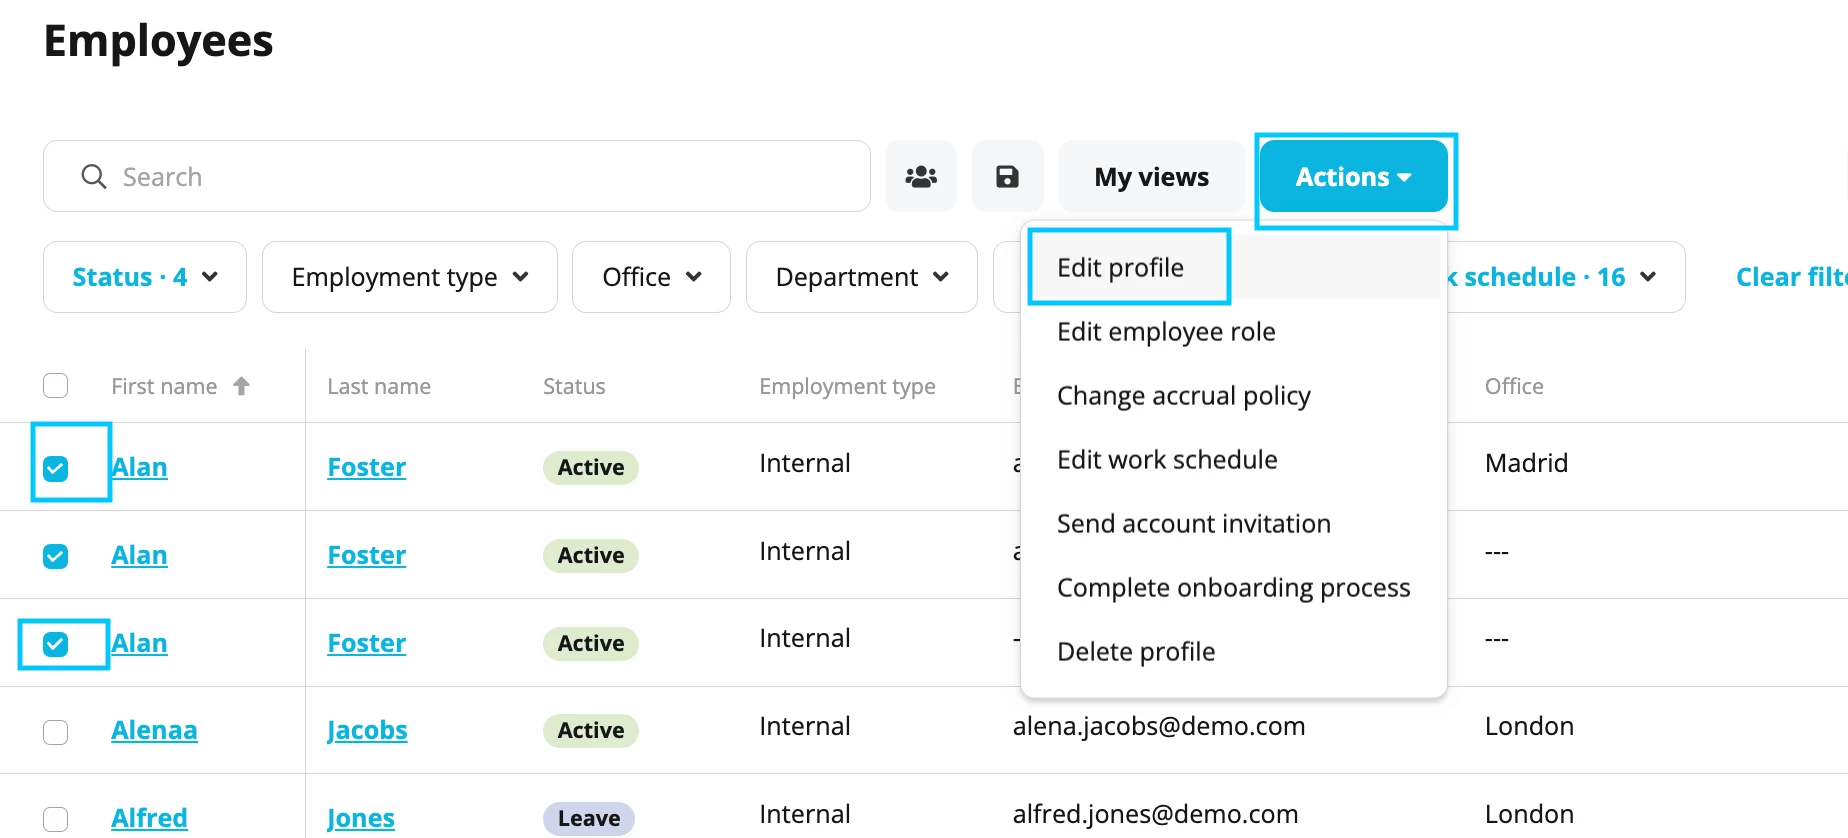The height and width of the screenshot is (838, 1848).
Task: Open Alfred's first name link
Action: click(x=149, y=818)
